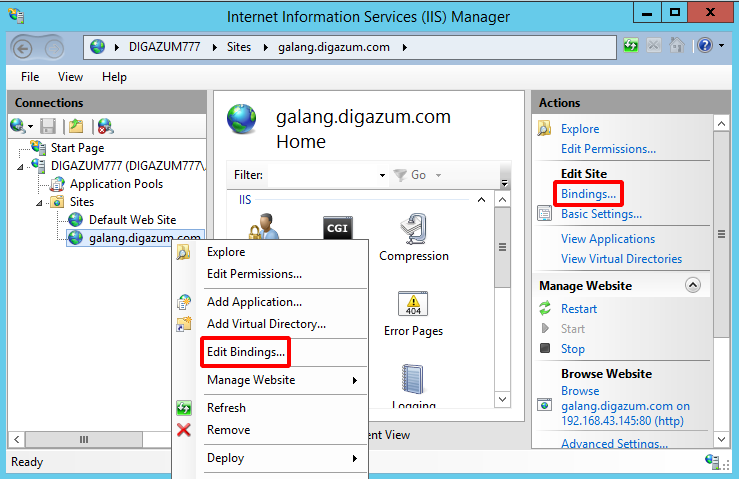Click the Browse website icon under Browse Website

pyautogui.click(x=544, y=405)
